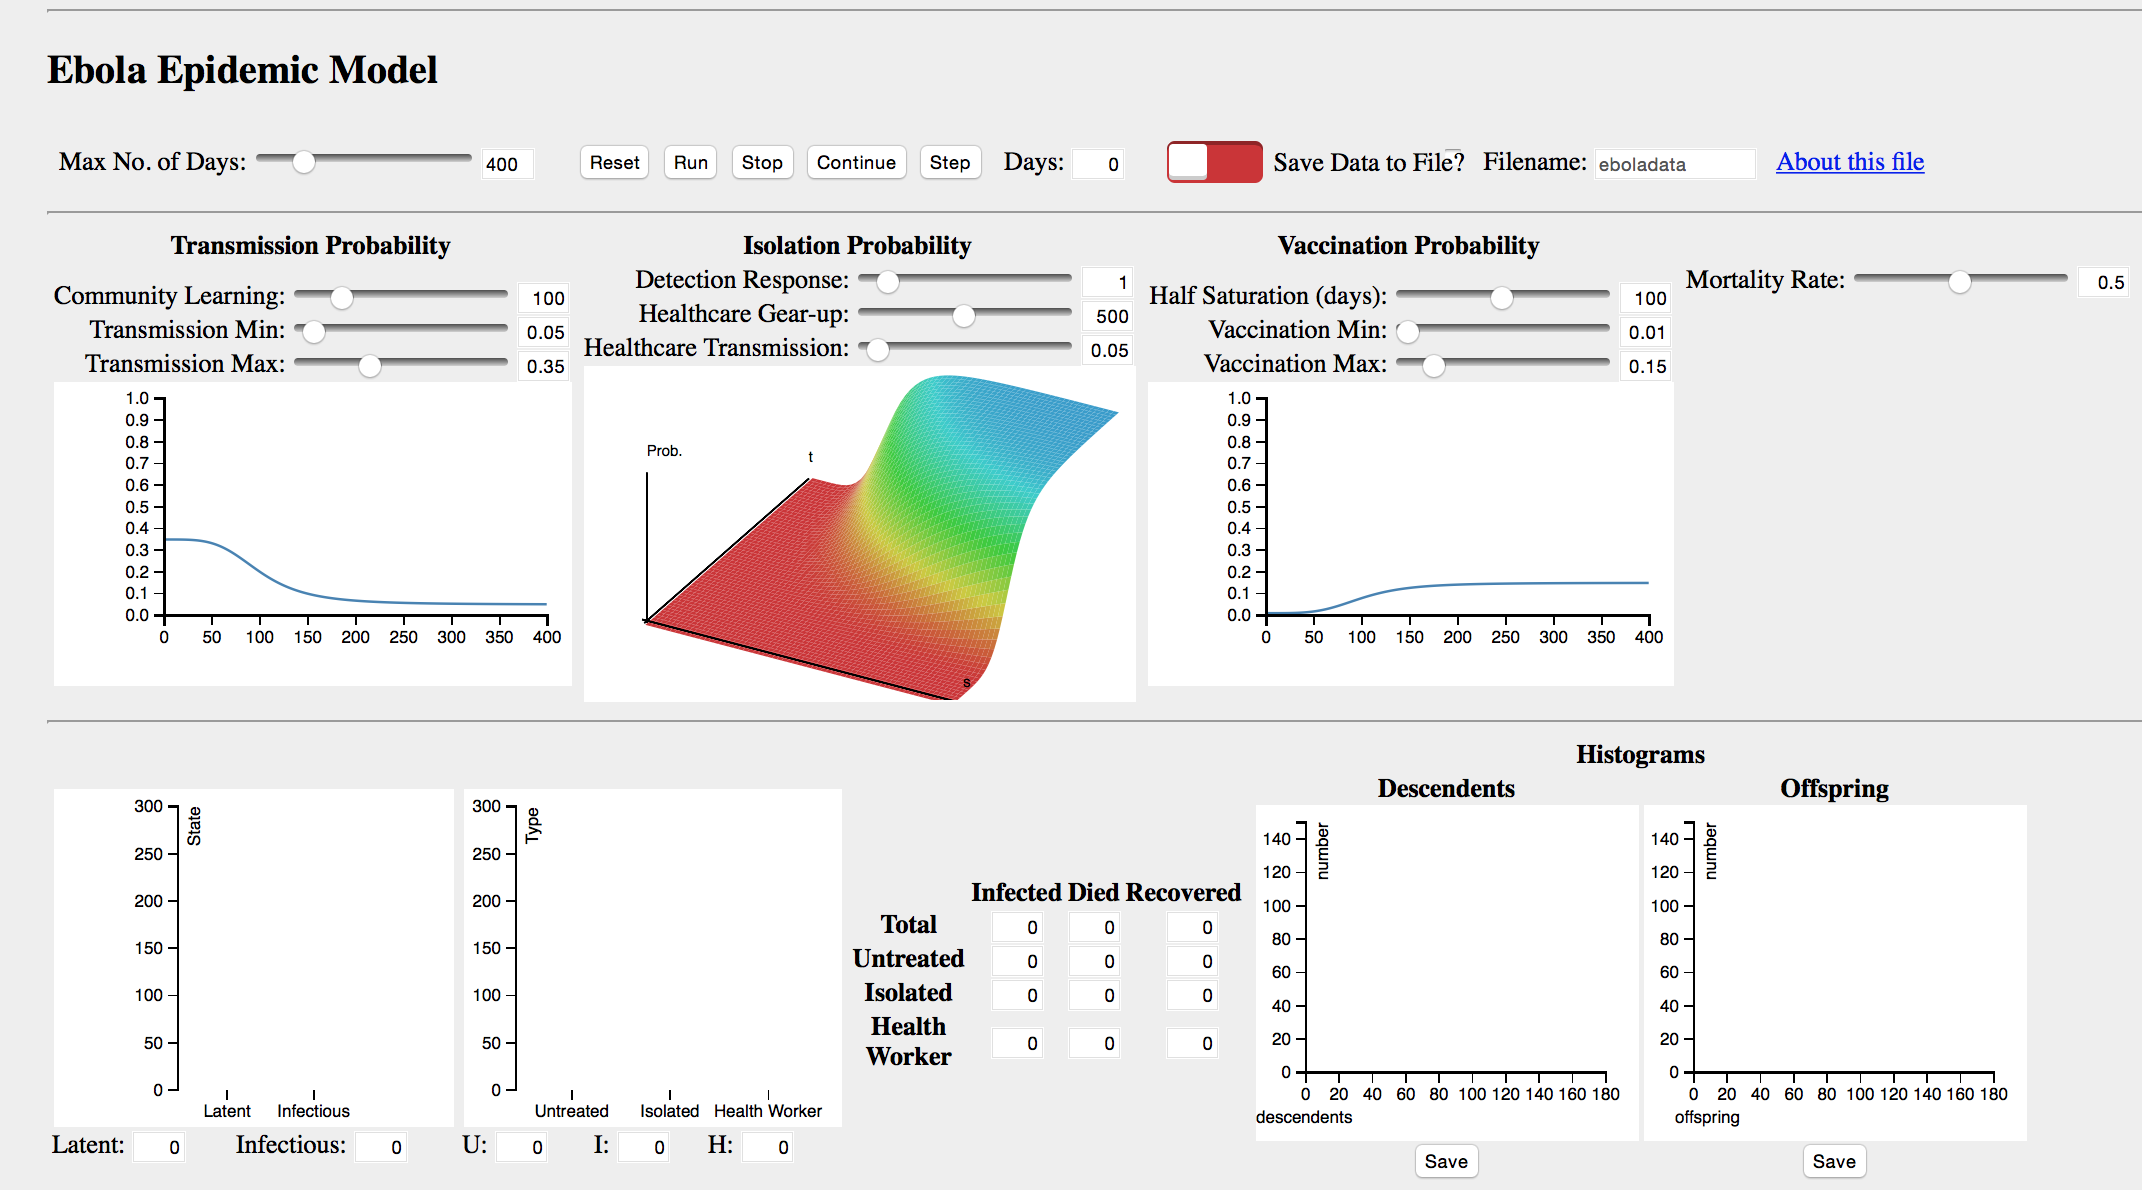The image size is (2142, 1190).
Task: Adjust the Detection Response slider
Action: 965,281
